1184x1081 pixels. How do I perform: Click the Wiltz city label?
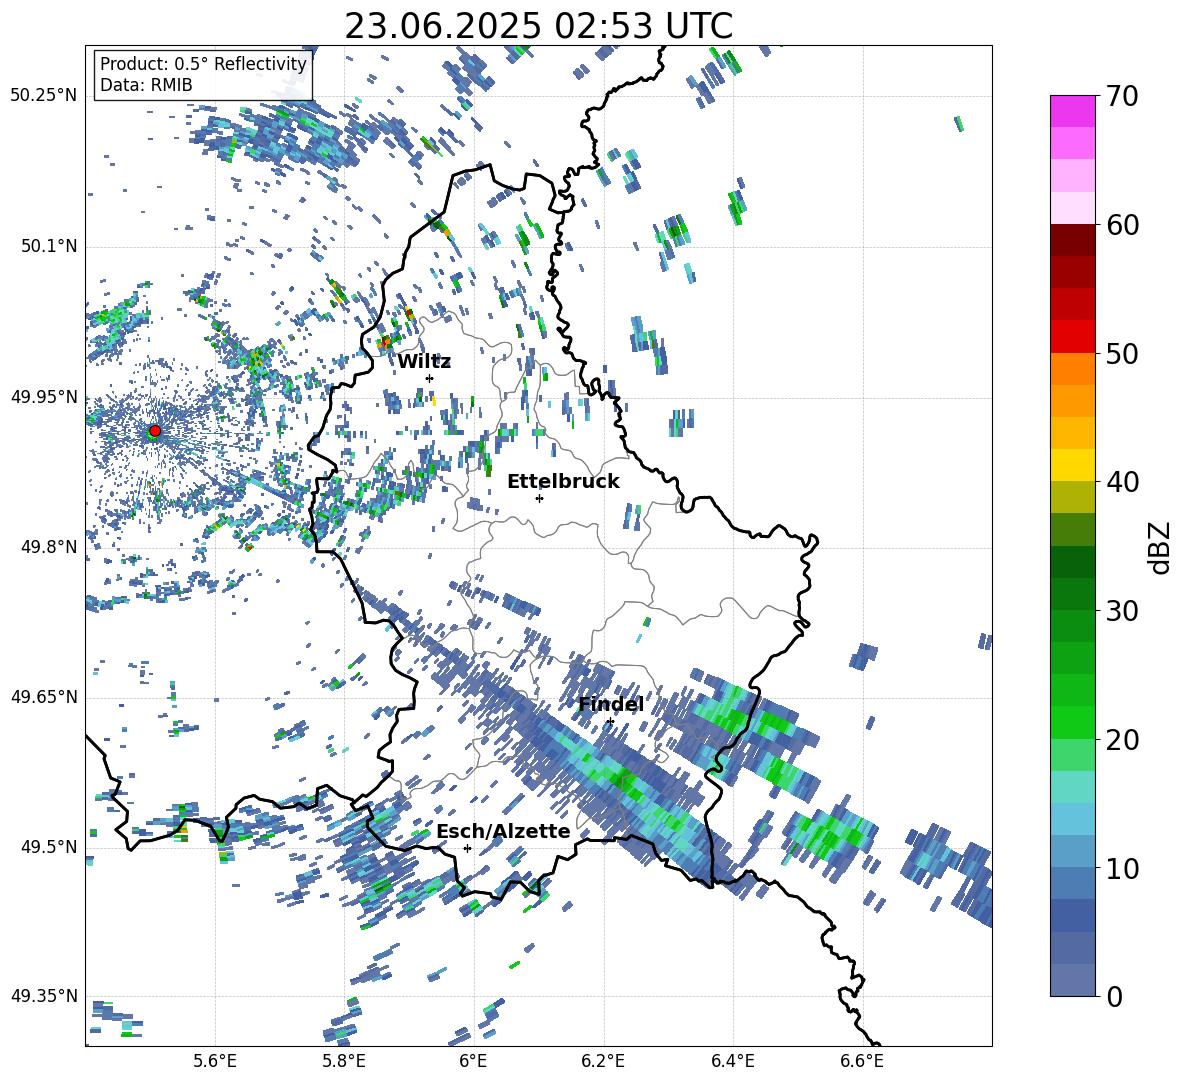pos(424,362)
